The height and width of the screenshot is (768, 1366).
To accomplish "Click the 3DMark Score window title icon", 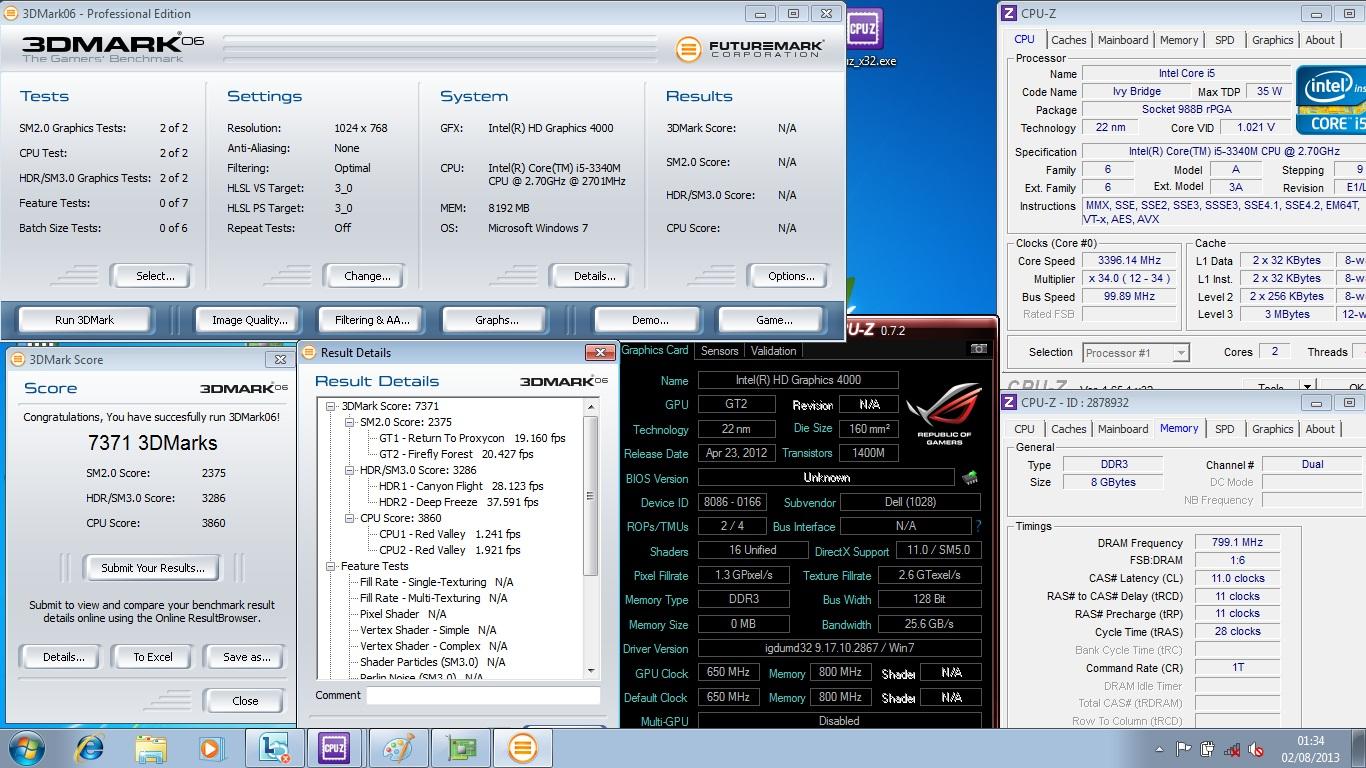I will [x=18, y=359].
